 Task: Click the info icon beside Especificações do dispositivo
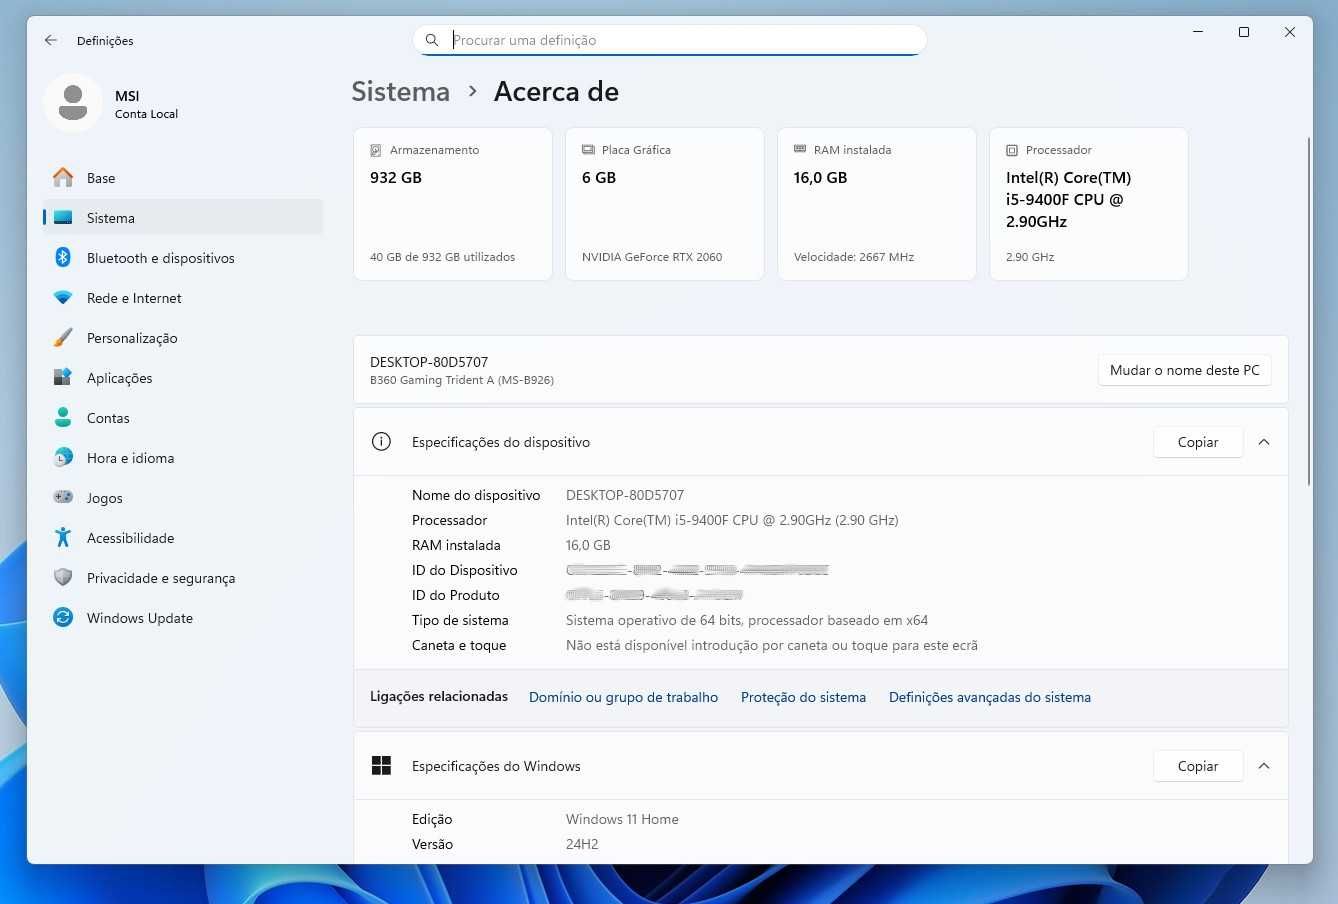pos(381,442)
